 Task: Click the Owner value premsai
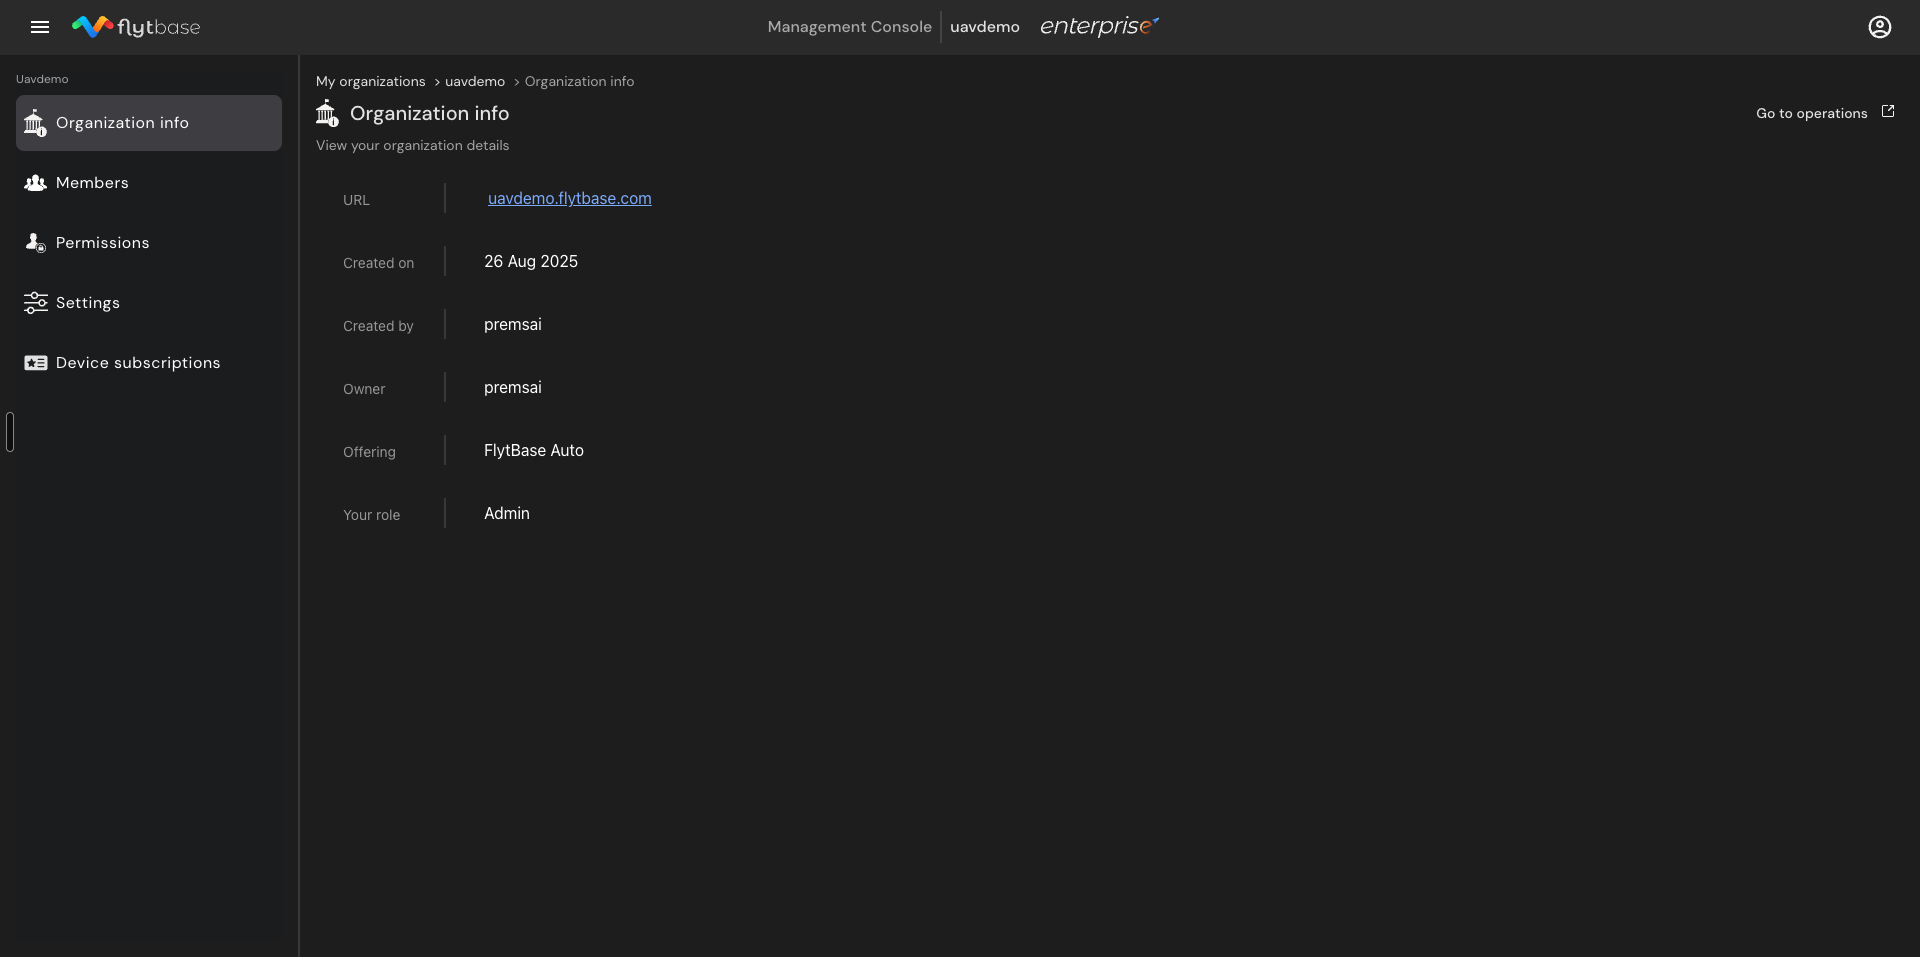(x=513, y=388)
